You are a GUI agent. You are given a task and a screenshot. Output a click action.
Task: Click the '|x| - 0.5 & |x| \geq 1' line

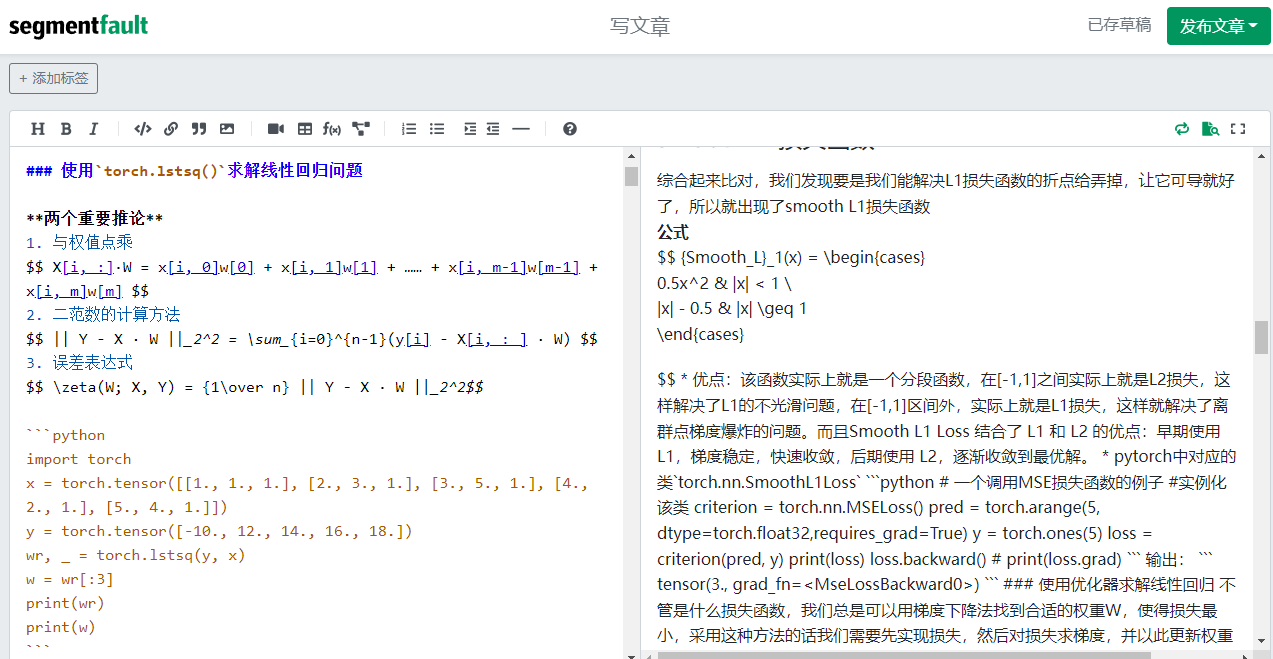pyautogui.click(x=732, y=308)
